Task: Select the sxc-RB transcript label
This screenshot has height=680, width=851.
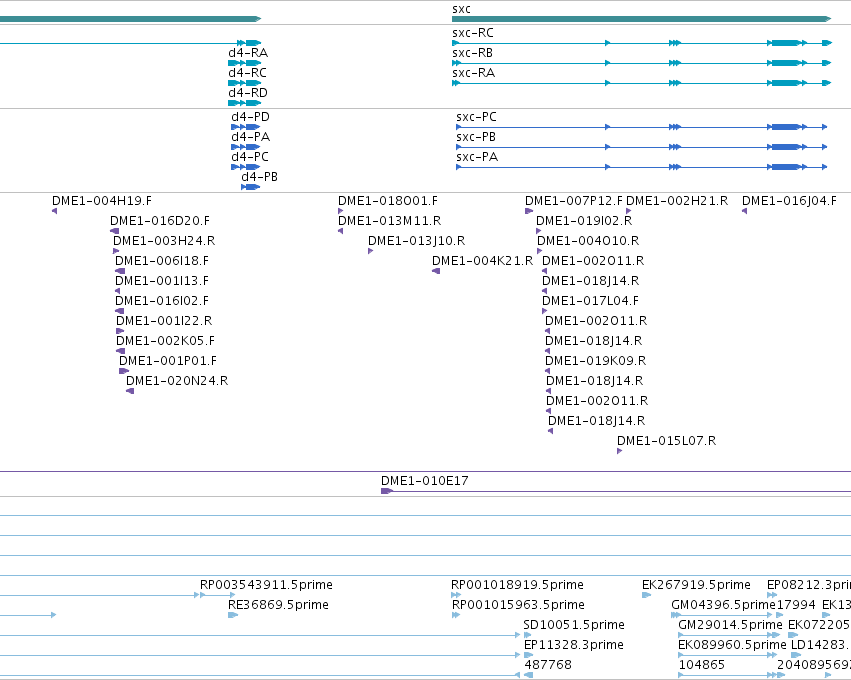Action: (473, 53)
